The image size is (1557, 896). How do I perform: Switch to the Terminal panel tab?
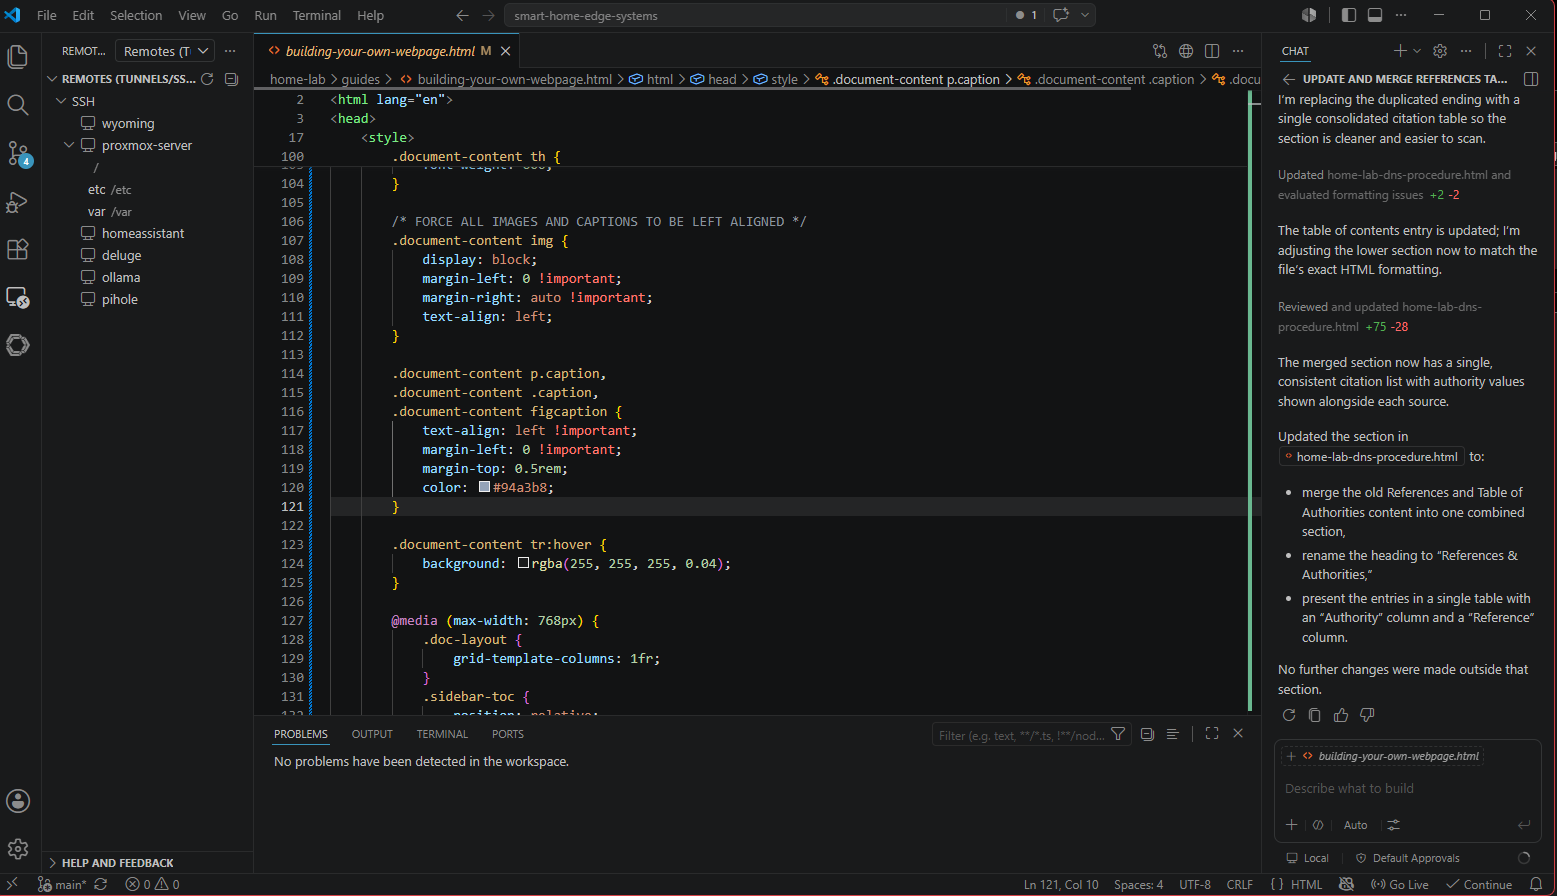point(442,734)
